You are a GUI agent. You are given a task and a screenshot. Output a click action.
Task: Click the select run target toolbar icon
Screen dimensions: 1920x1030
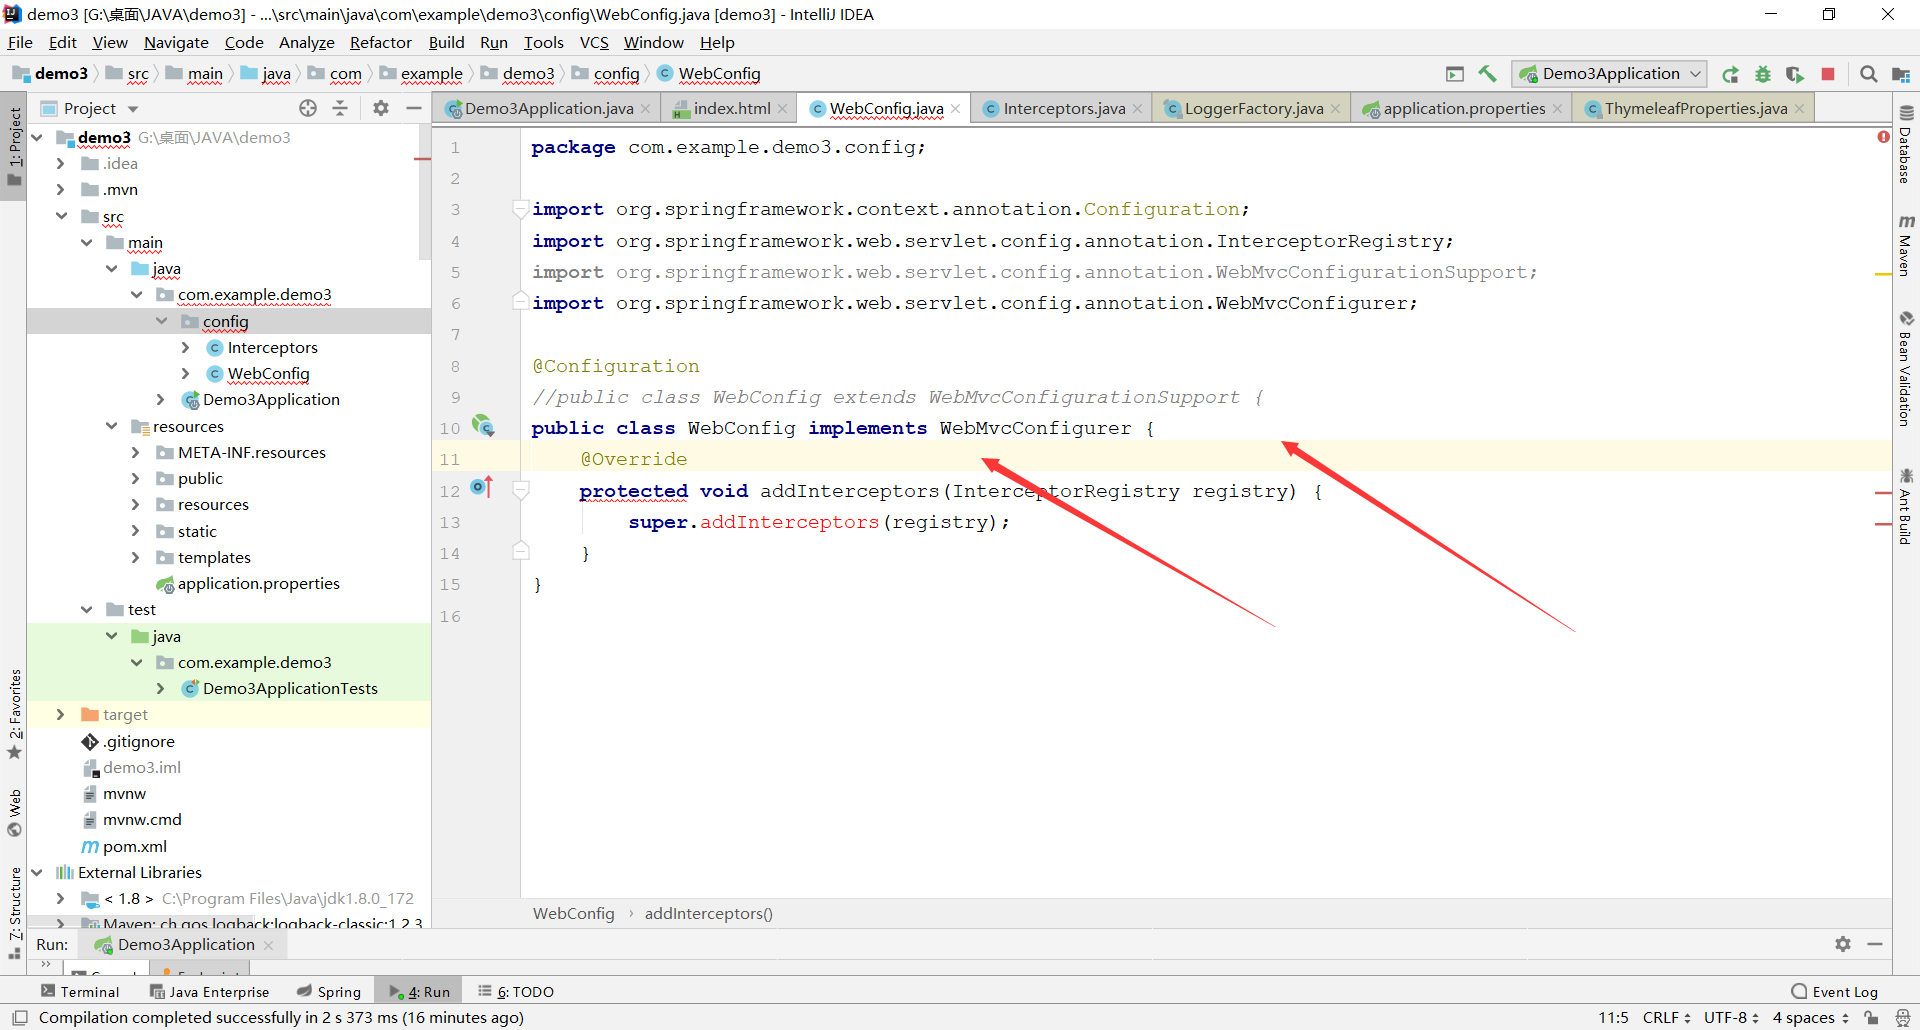(x=1455, y=74)
